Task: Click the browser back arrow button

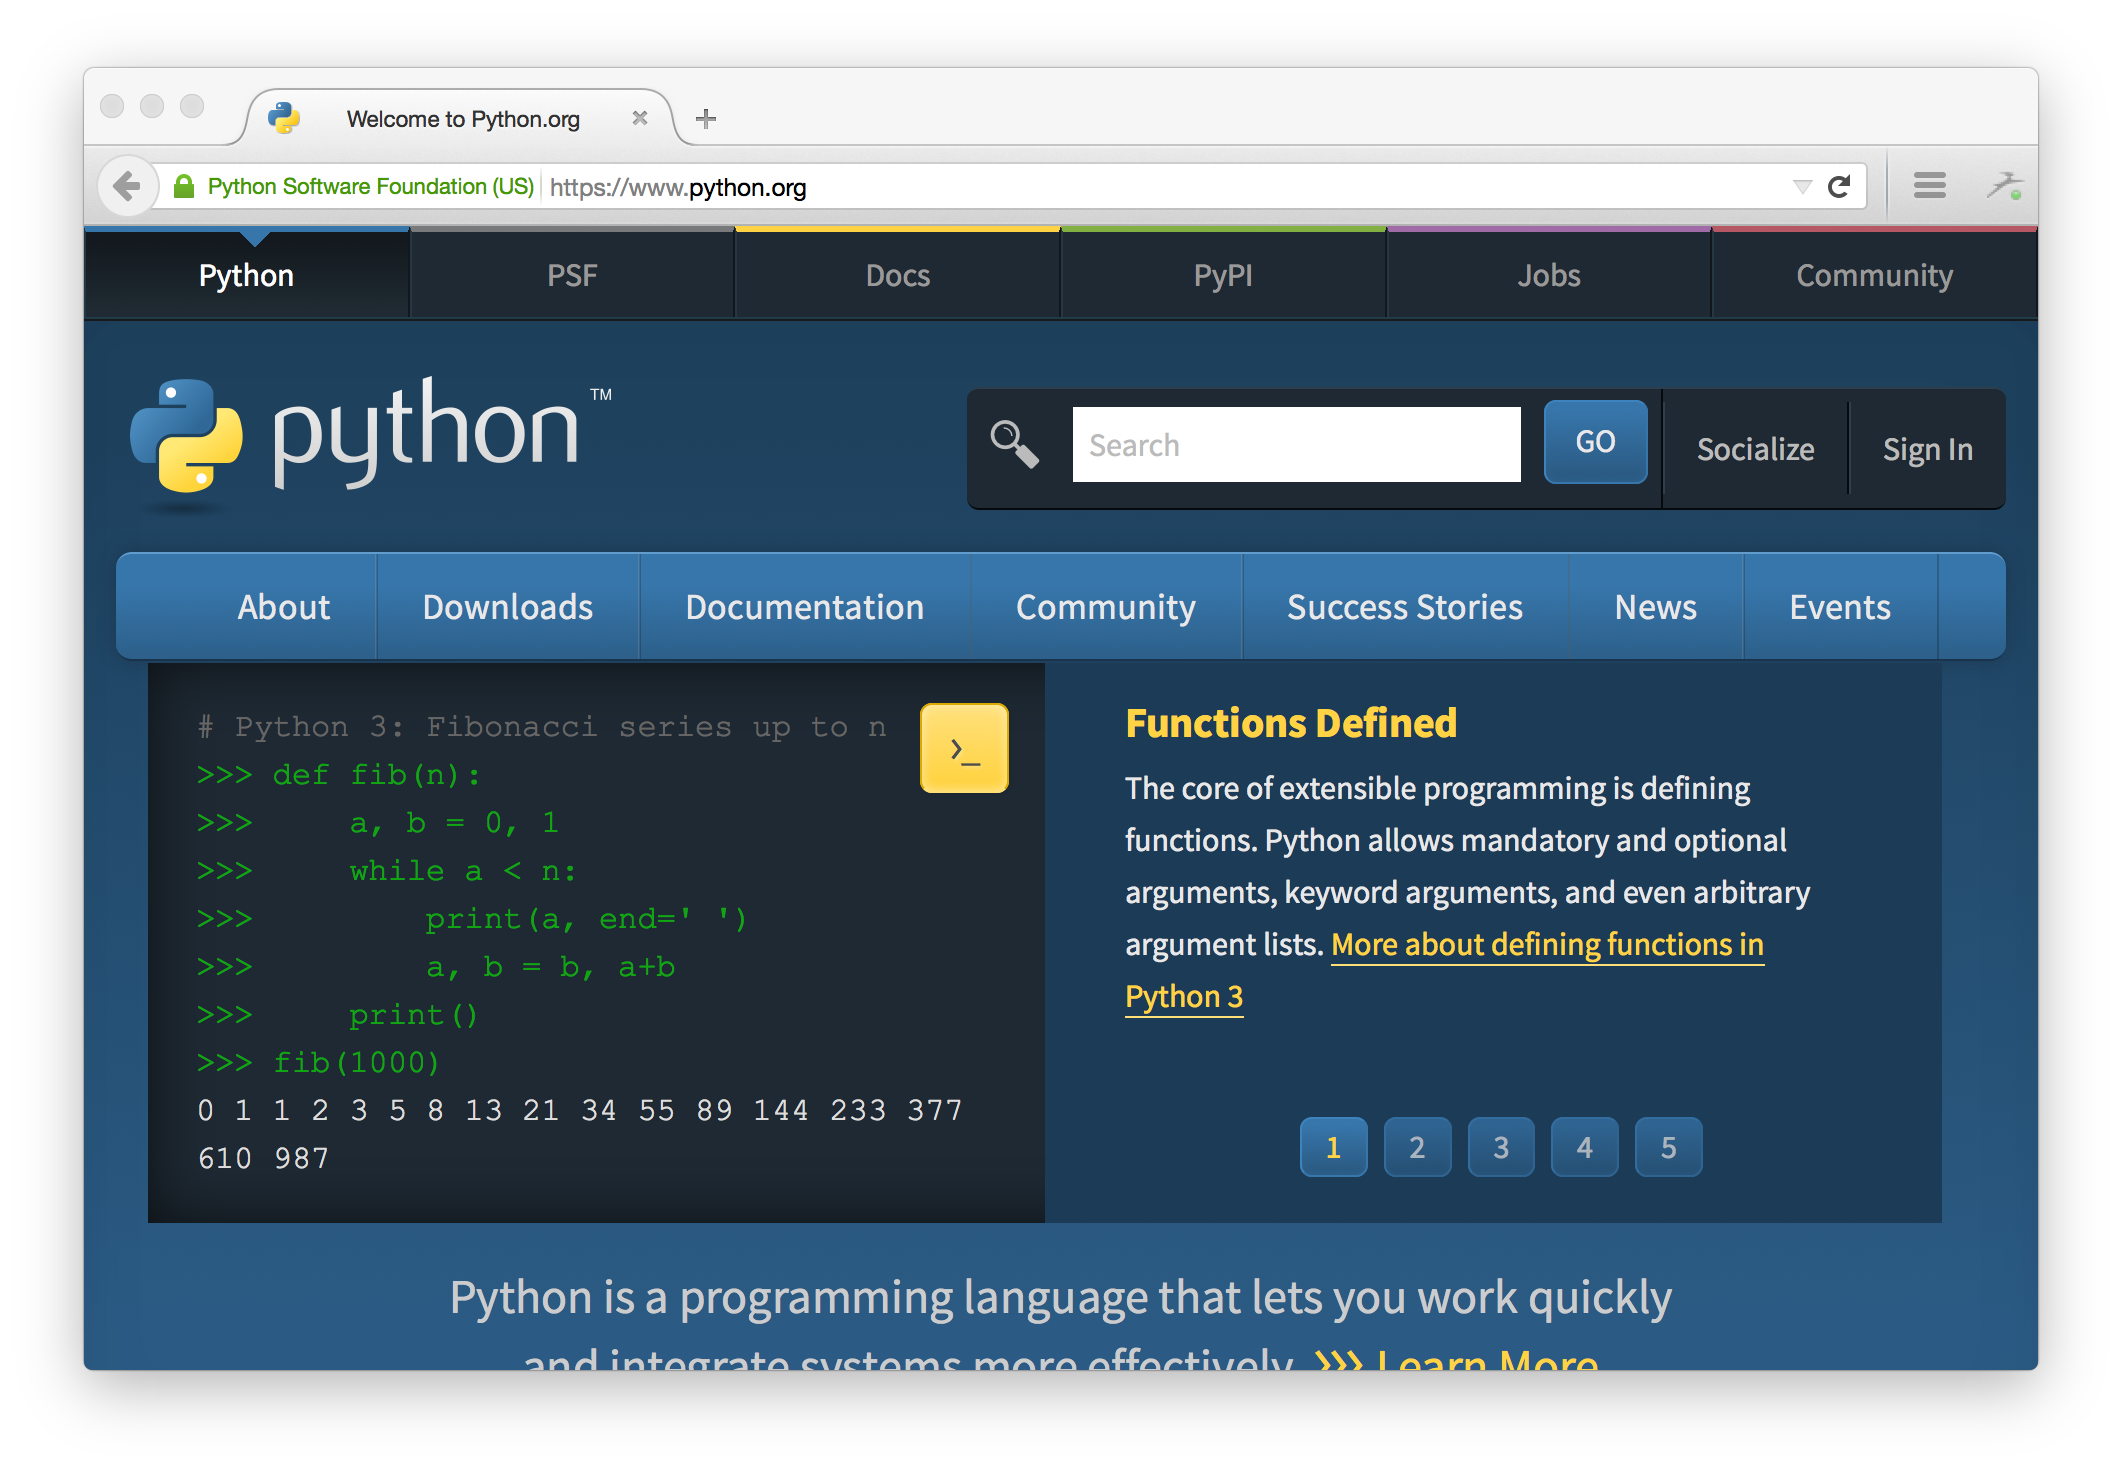Action: pyautogui.click(x=127, y=186)
